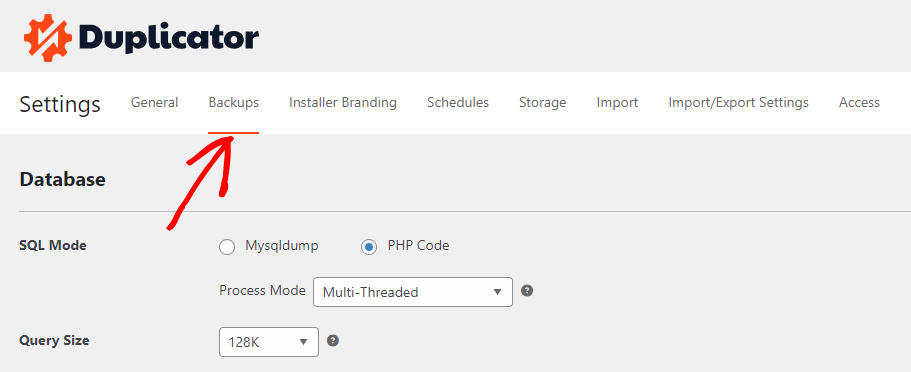911x372 pixels.
Task: Open the Schedules tab
Action: click(x=458, y=103)
